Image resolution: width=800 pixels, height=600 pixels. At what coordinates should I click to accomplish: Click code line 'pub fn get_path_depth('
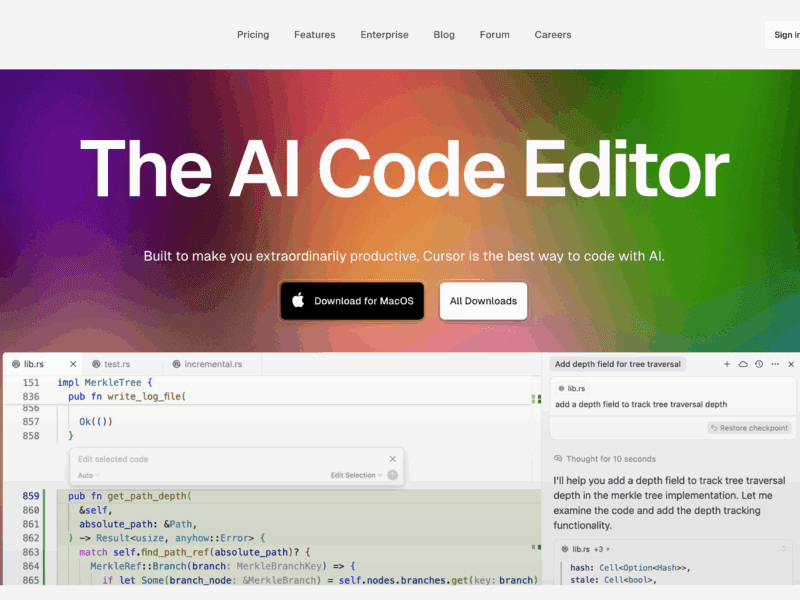coord(130,496)
